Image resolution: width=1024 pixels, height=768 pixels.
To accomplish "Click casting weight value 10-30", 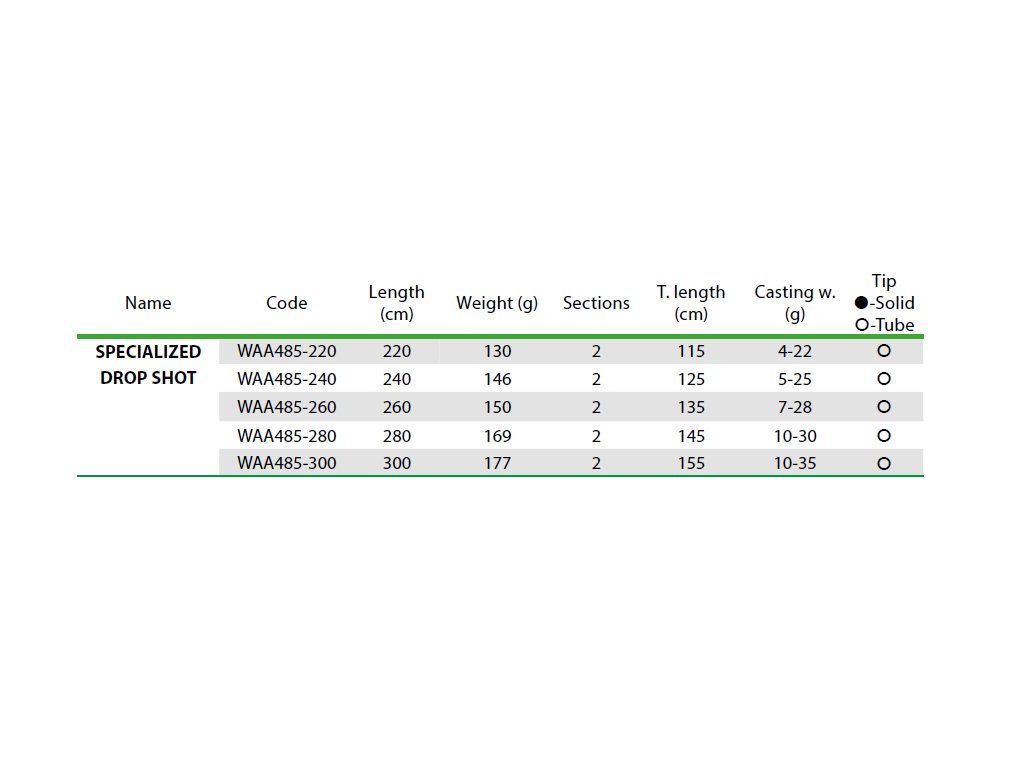I will (795, 436).
